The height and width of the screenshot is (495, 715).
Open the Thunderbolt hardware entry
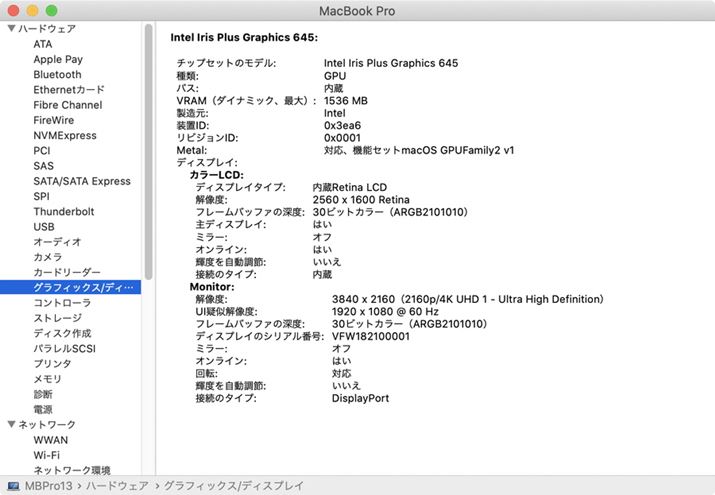(64, 212)
